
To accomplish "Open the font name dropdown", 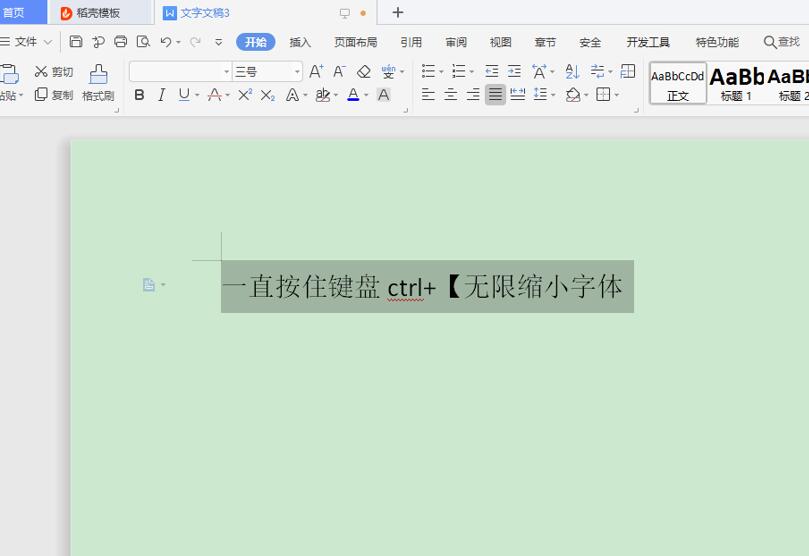I will coord(226,72).
